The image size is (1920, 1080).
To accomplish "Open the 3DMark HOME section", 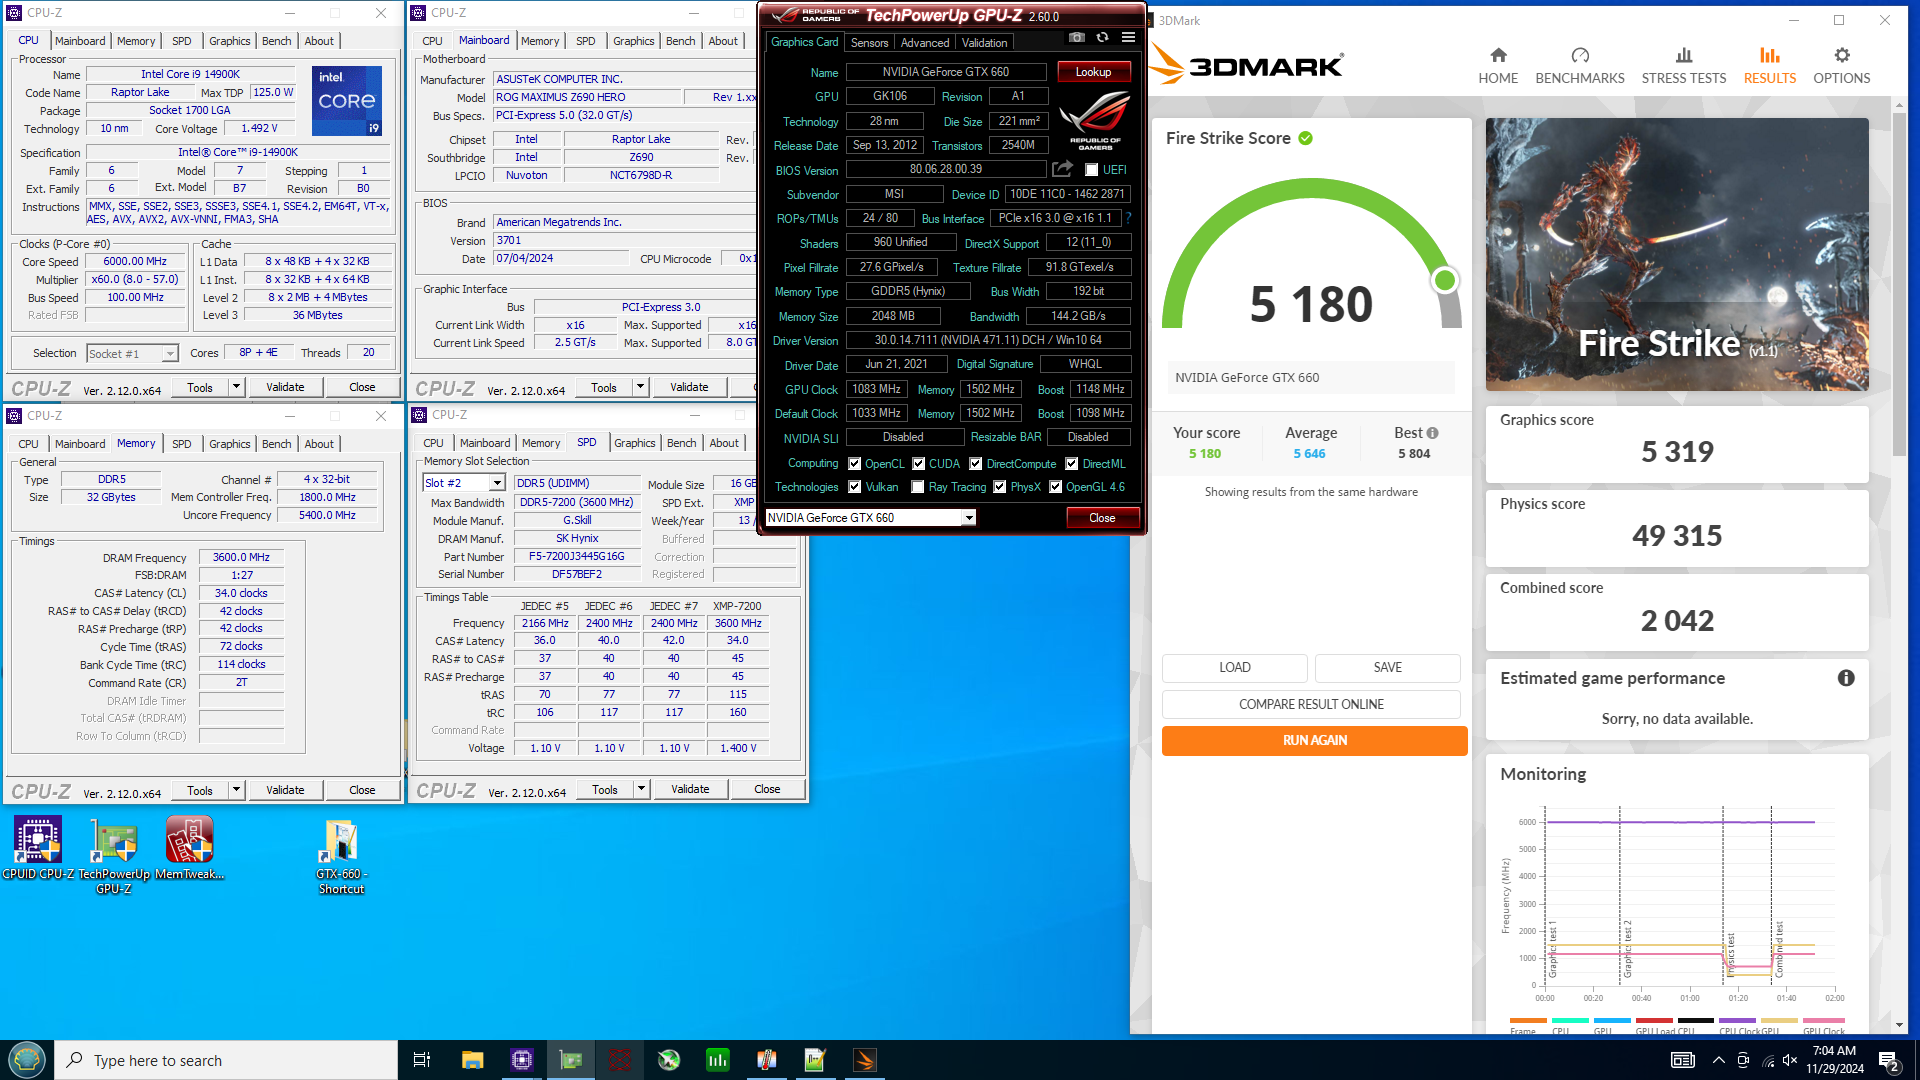I will pyautogui.click(x=1497, y=65).
